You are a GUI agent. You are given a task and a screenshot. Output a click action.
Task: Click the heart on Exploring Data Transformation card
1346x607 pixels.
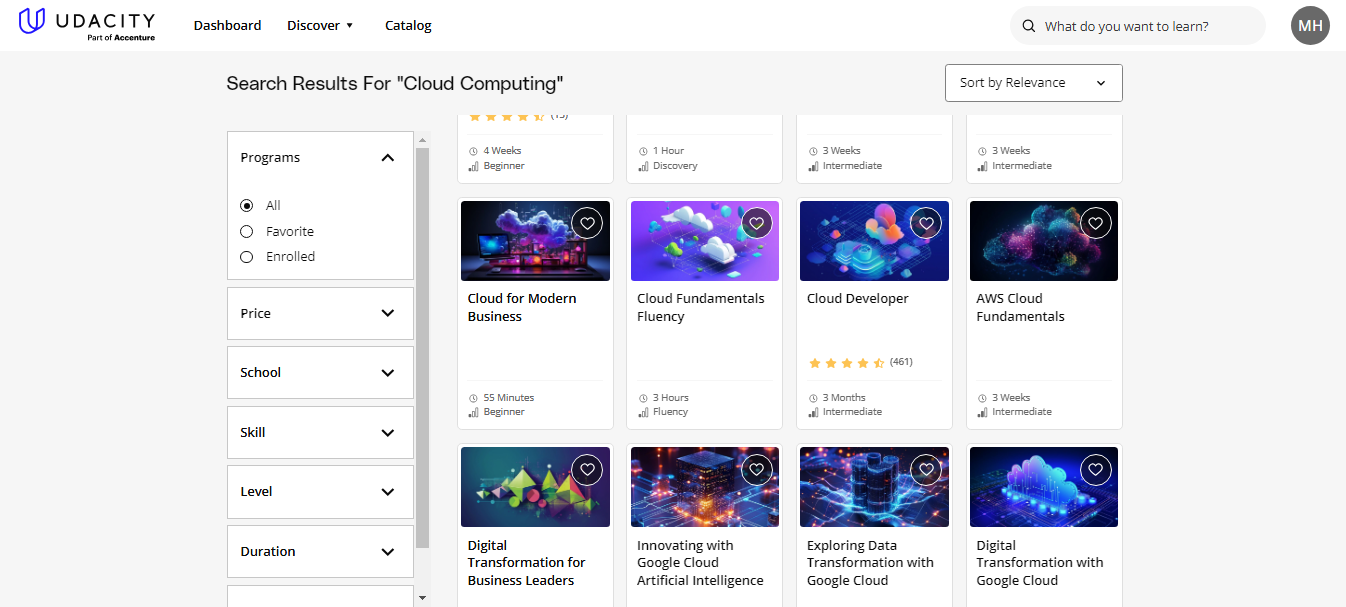(925, 468)
